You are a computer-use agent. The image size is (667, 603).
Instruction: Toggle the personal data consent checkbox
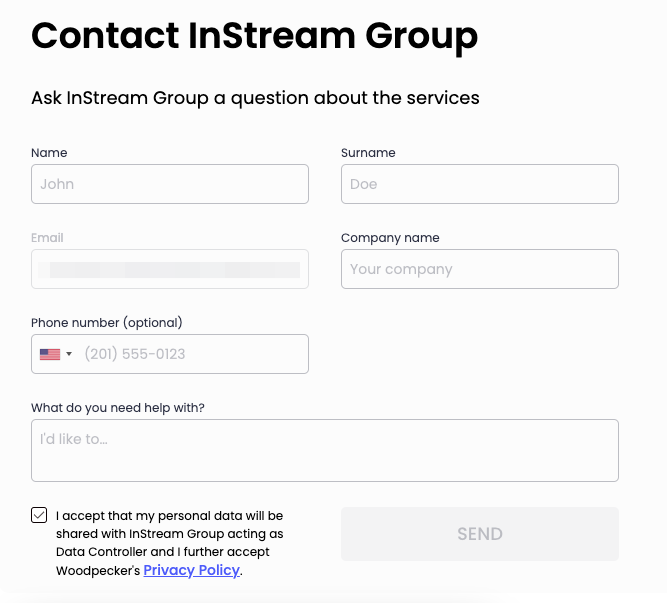39,516
